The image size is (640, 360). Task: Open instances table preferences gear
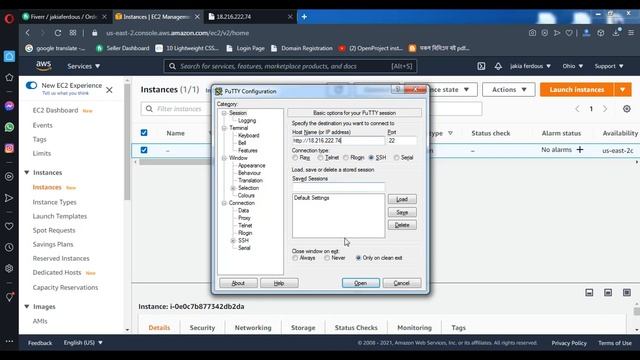[627, 109]
